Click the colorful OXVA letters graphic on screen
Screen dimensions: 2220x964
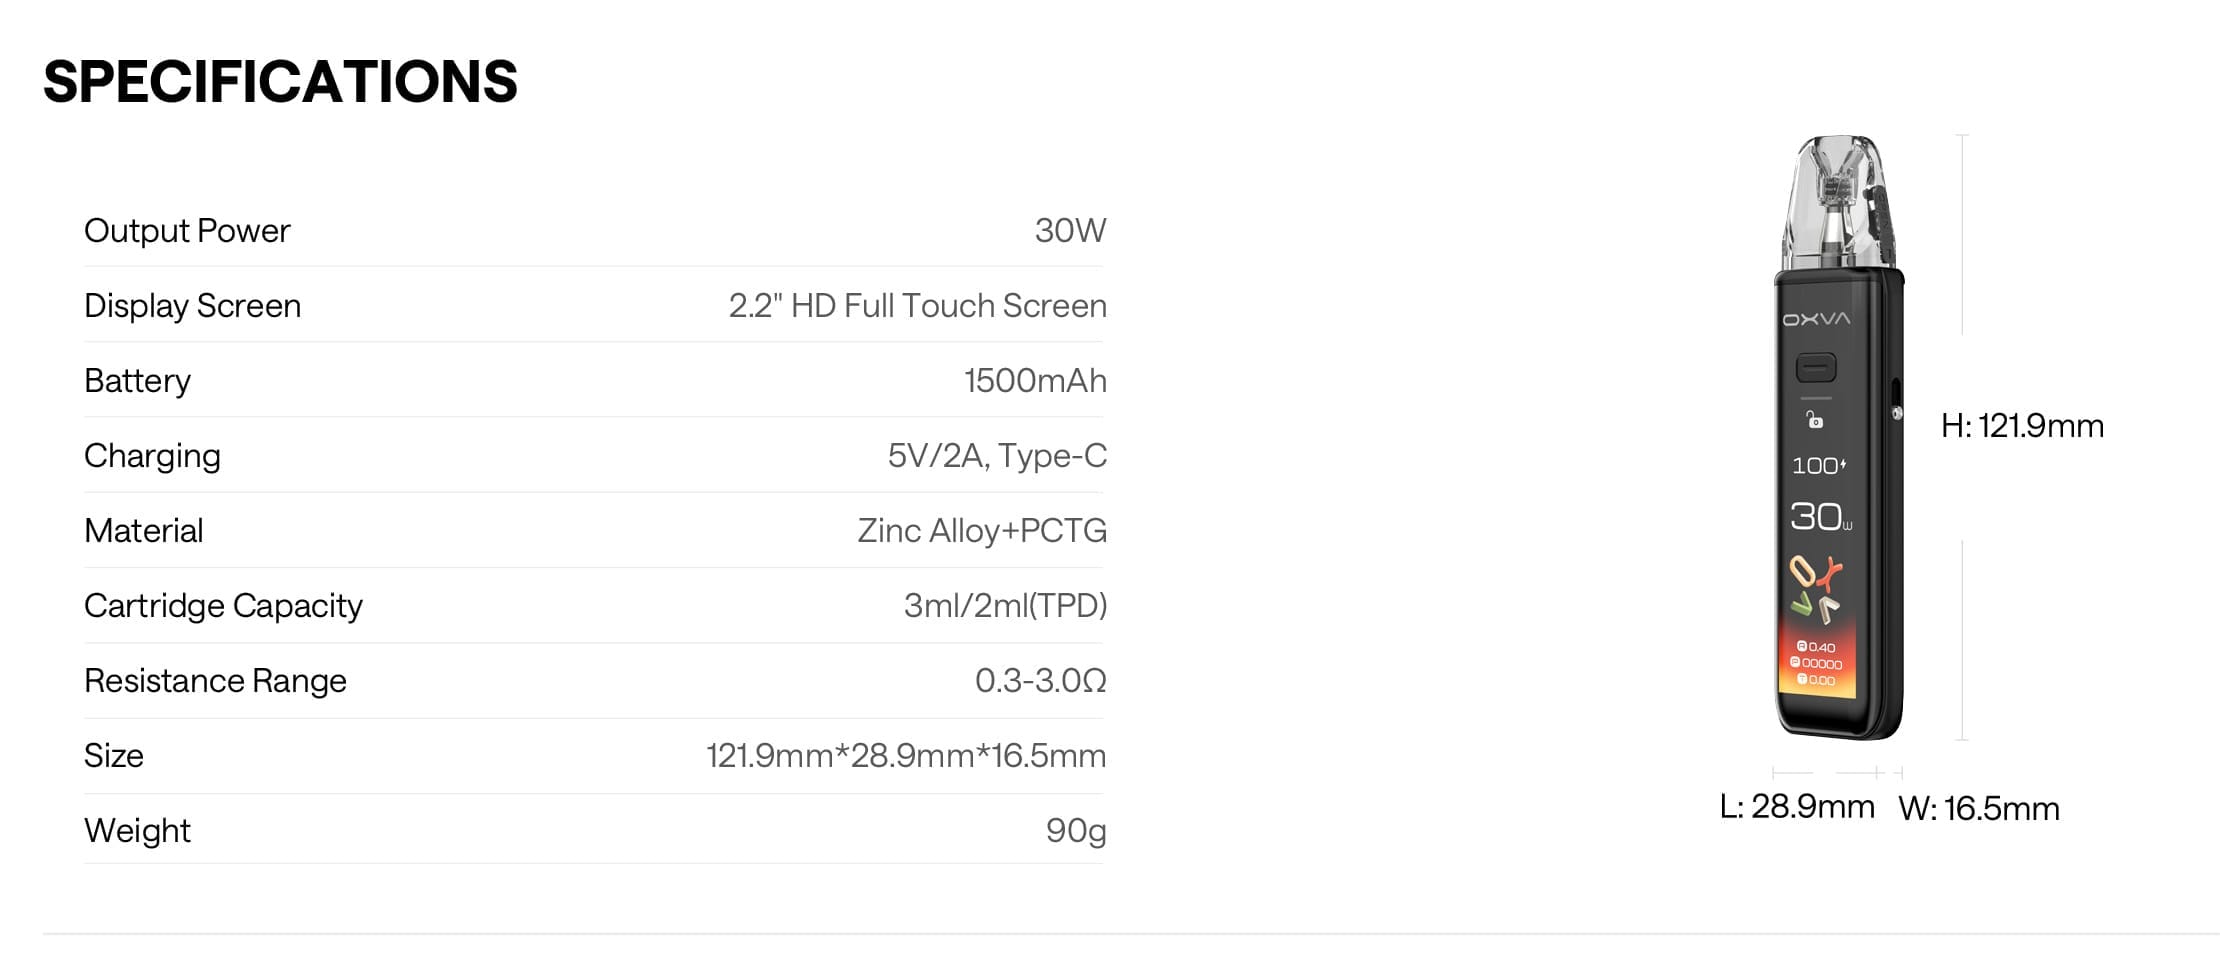point(1816,589)
